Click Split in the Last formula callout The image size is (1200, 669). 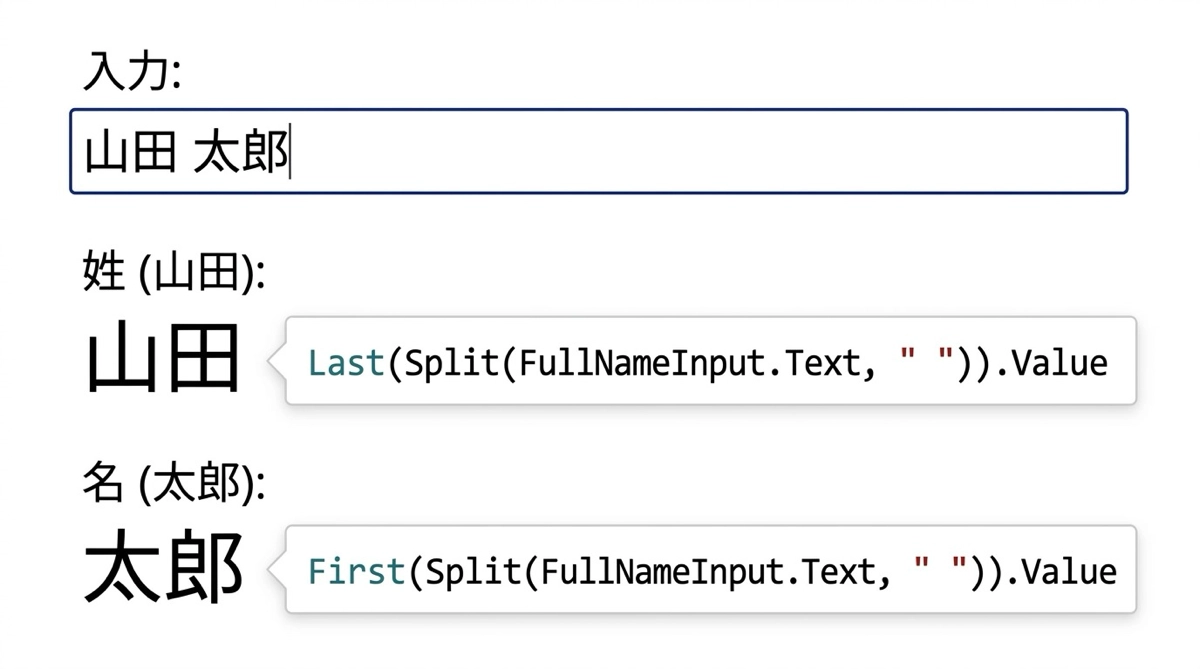point(451,362)
